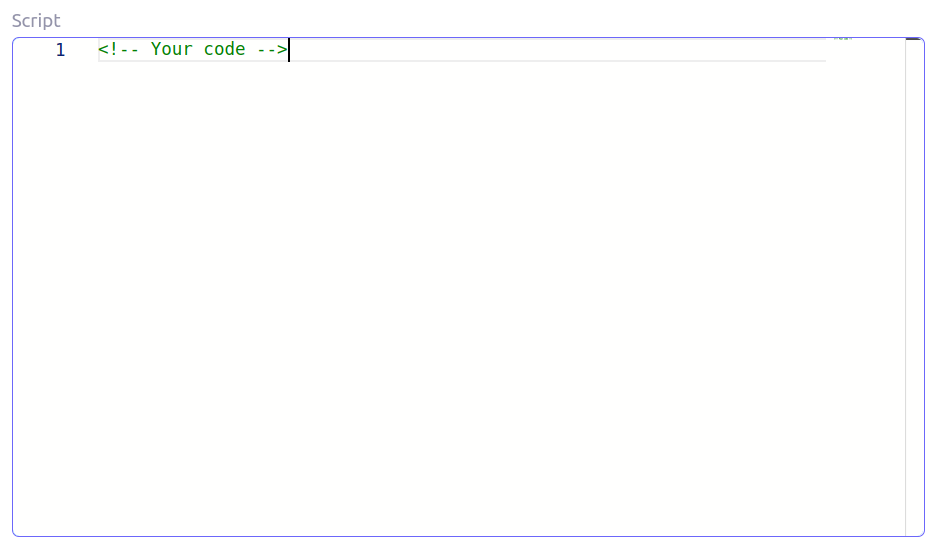Click the top thumb of the vertical scrollbar
Screen dimensions: 935x544
[x=913, y=39]
